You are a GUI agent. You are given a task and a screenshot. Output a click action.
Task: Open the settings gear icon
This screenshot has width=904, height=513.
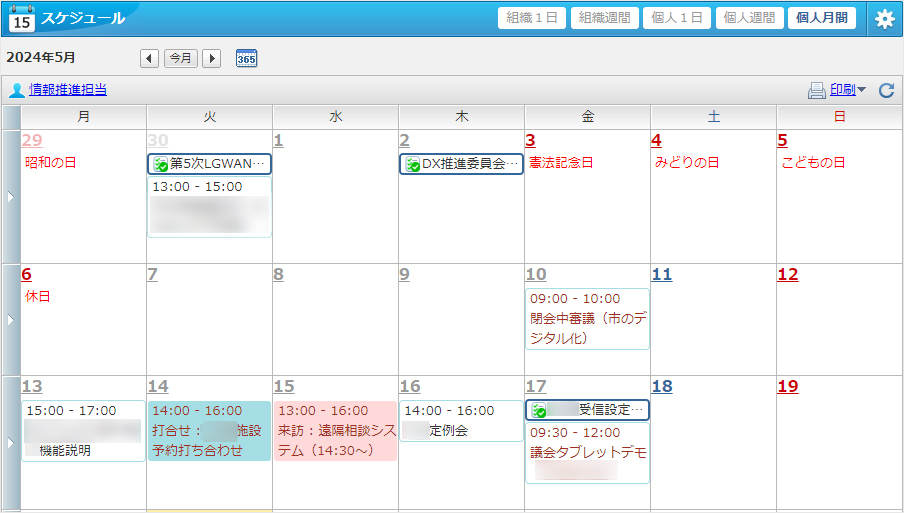click(884, 19)
